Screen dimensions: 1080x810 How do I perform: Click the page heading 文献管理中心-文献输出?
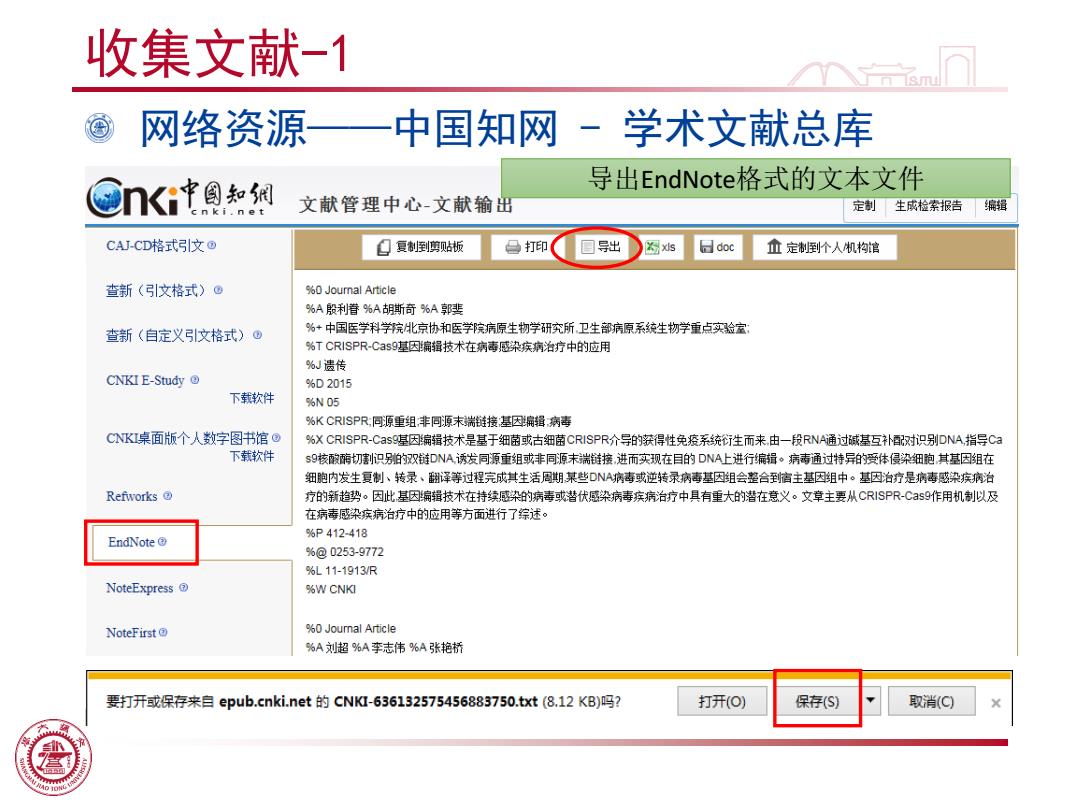click(406, 205)
